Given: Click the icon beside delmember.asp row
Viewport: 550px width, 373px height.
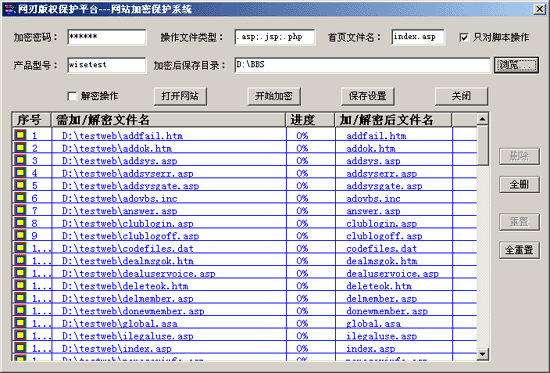Looking at the screenshot, I should point(20,298).
